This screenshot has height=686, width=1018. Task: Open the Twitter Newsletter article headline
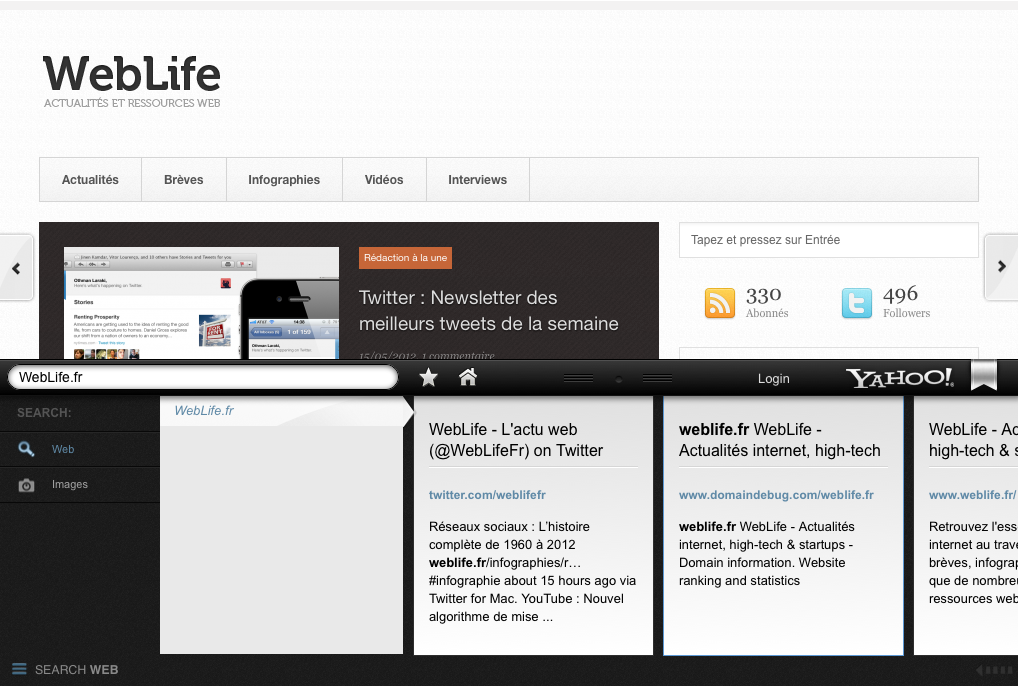coord(488,310)
